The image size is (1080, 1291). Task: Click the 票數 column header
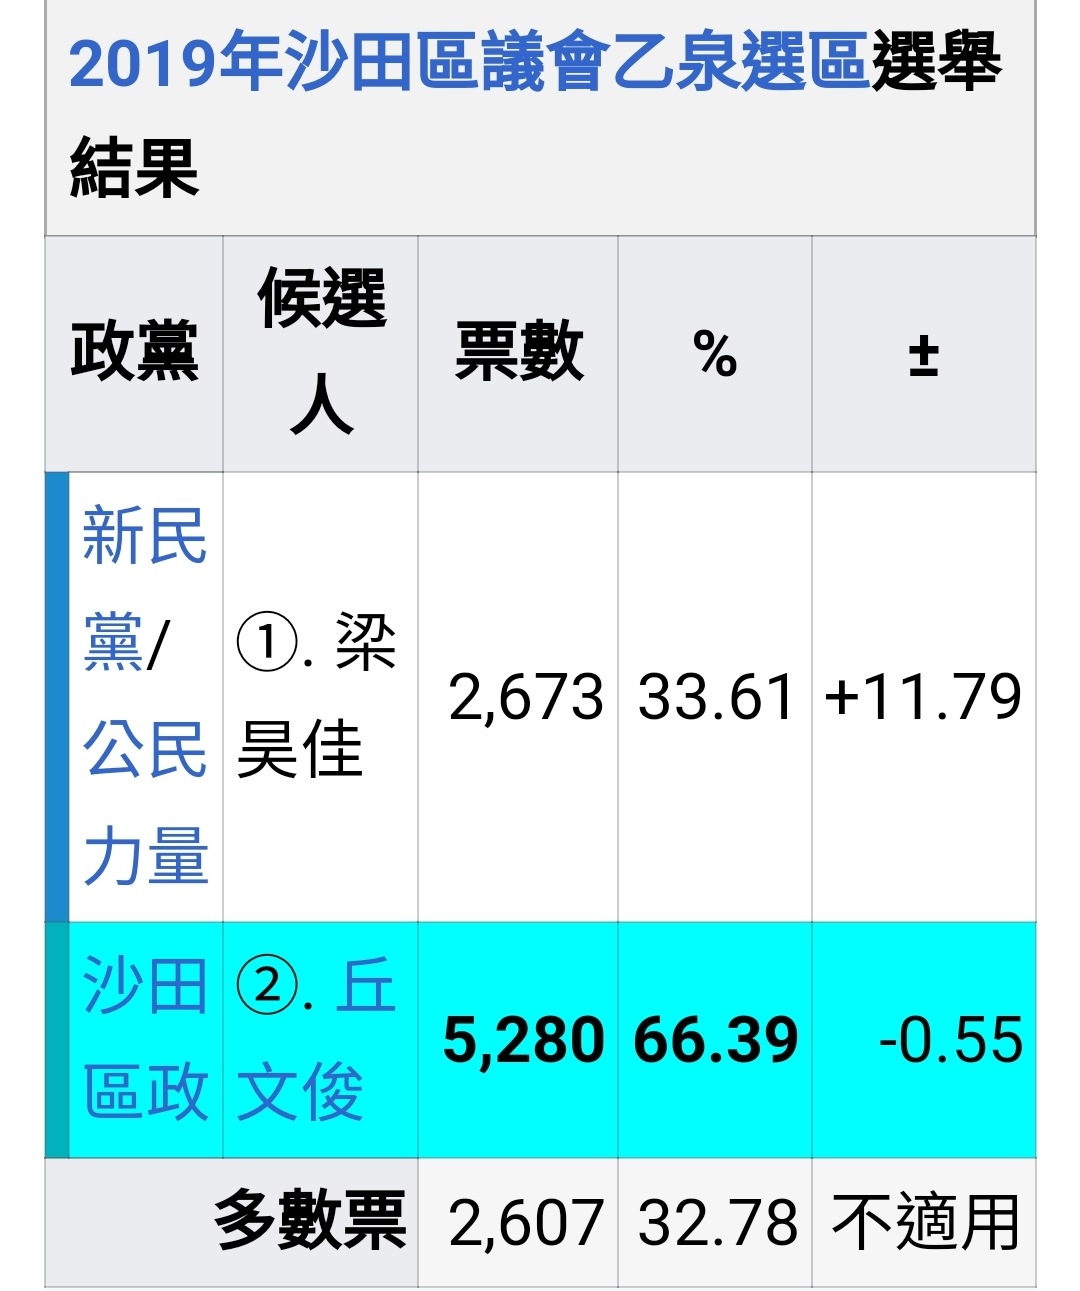(x=518, y=353)
